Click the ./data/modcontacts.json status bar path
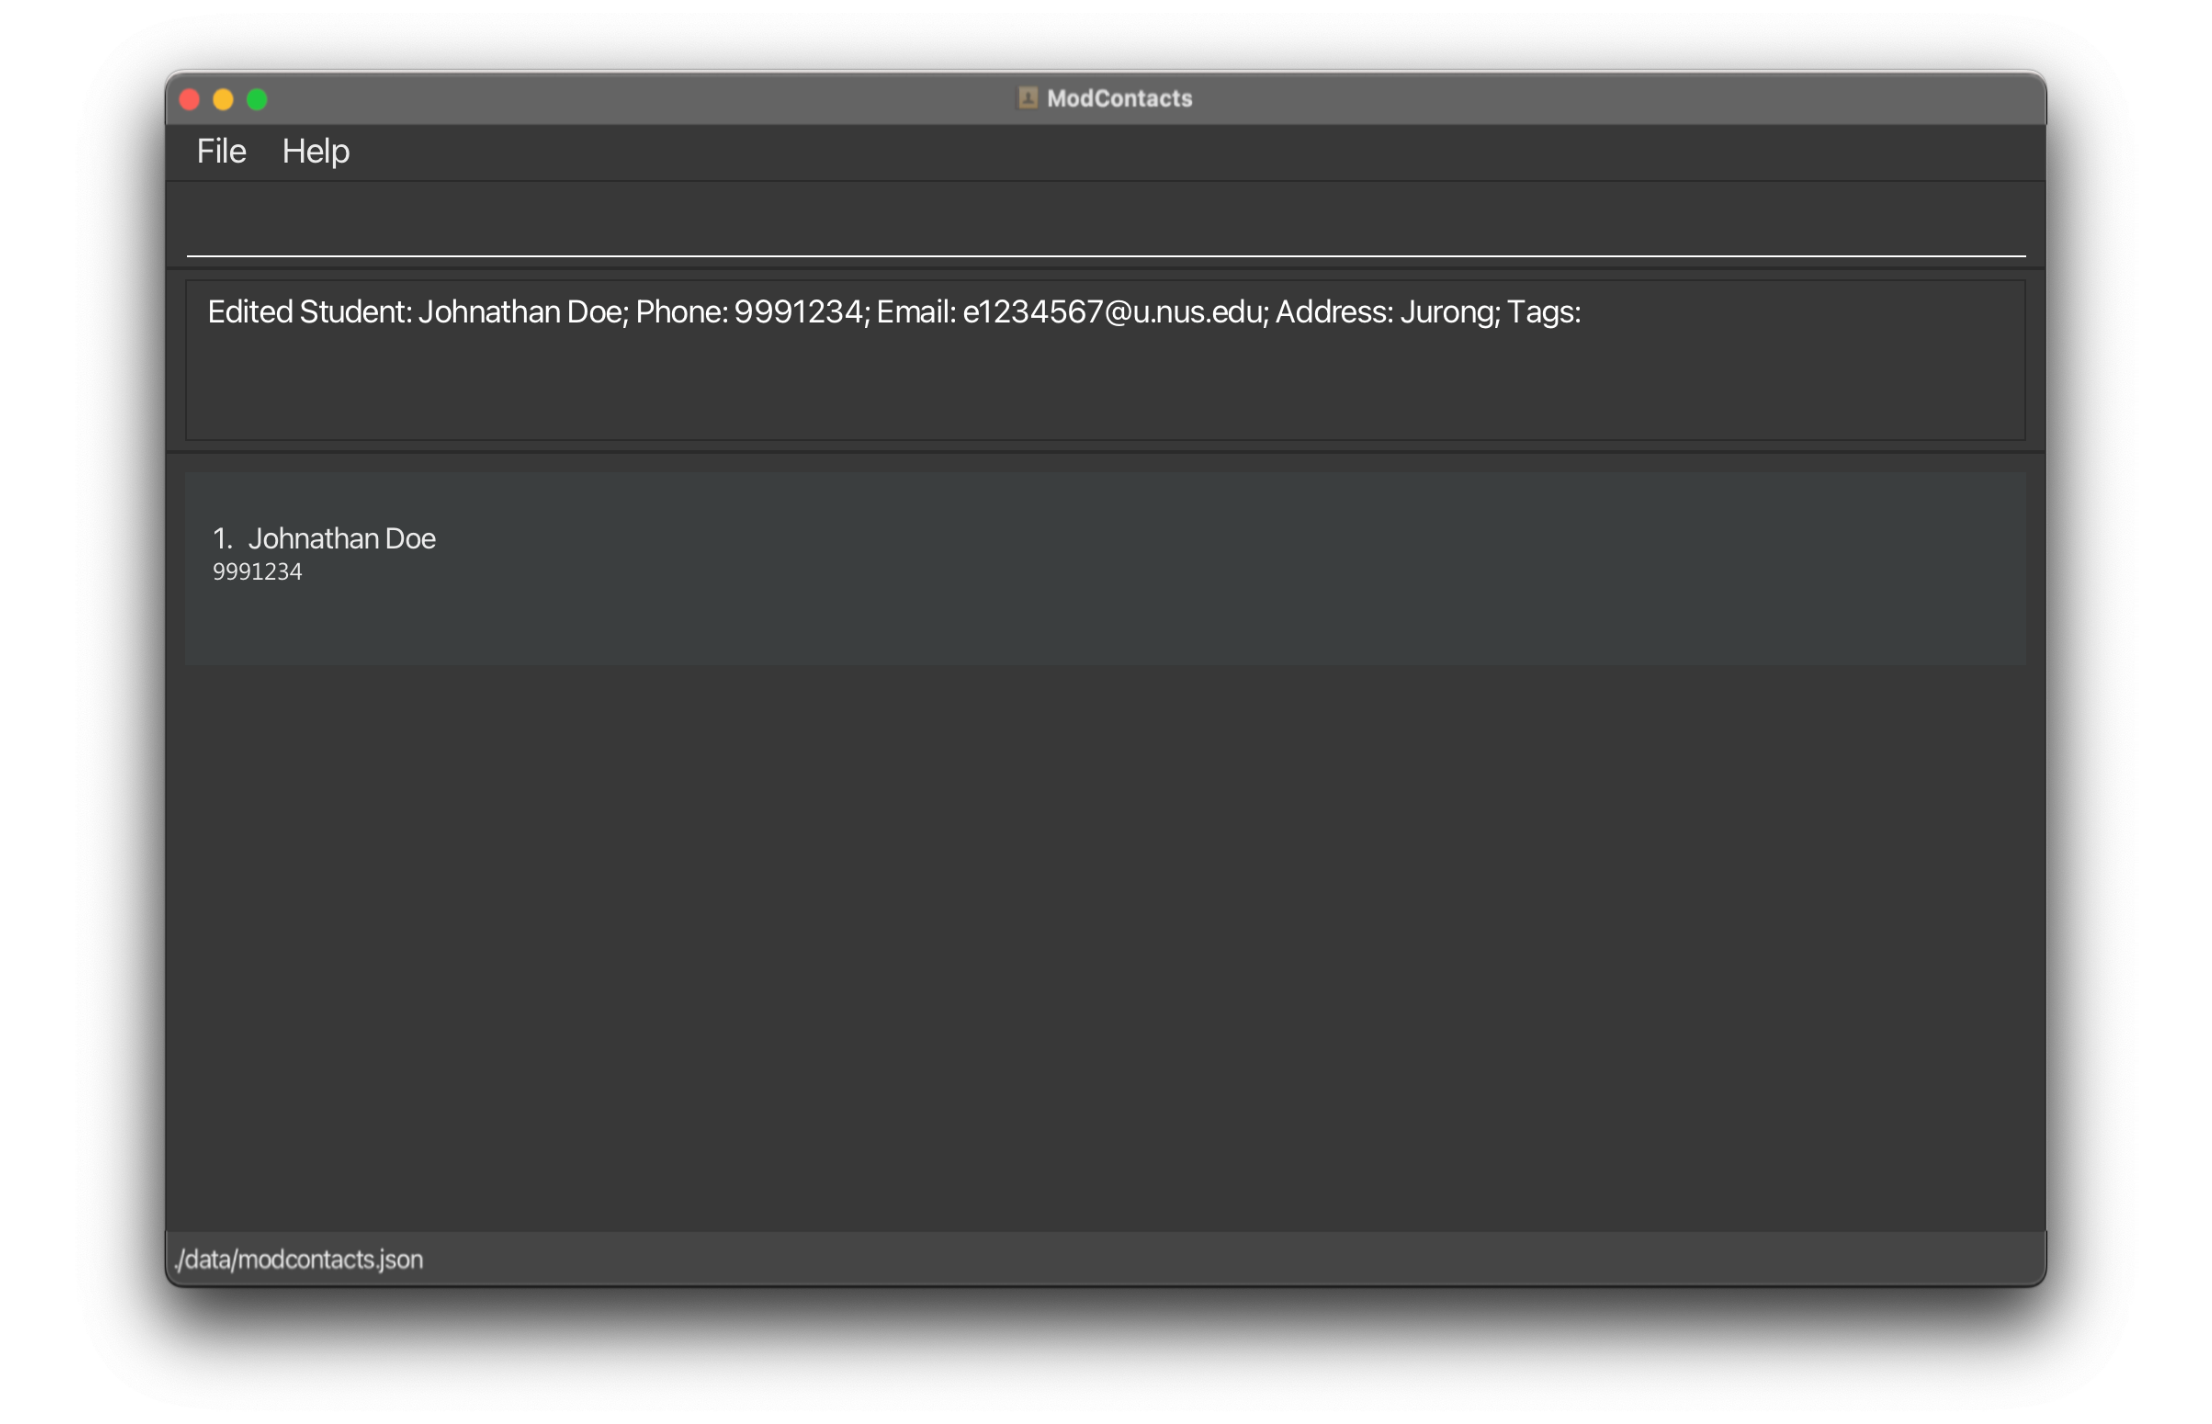Viewport: 2212px width, 1424px height. [x=299, y=1259]
